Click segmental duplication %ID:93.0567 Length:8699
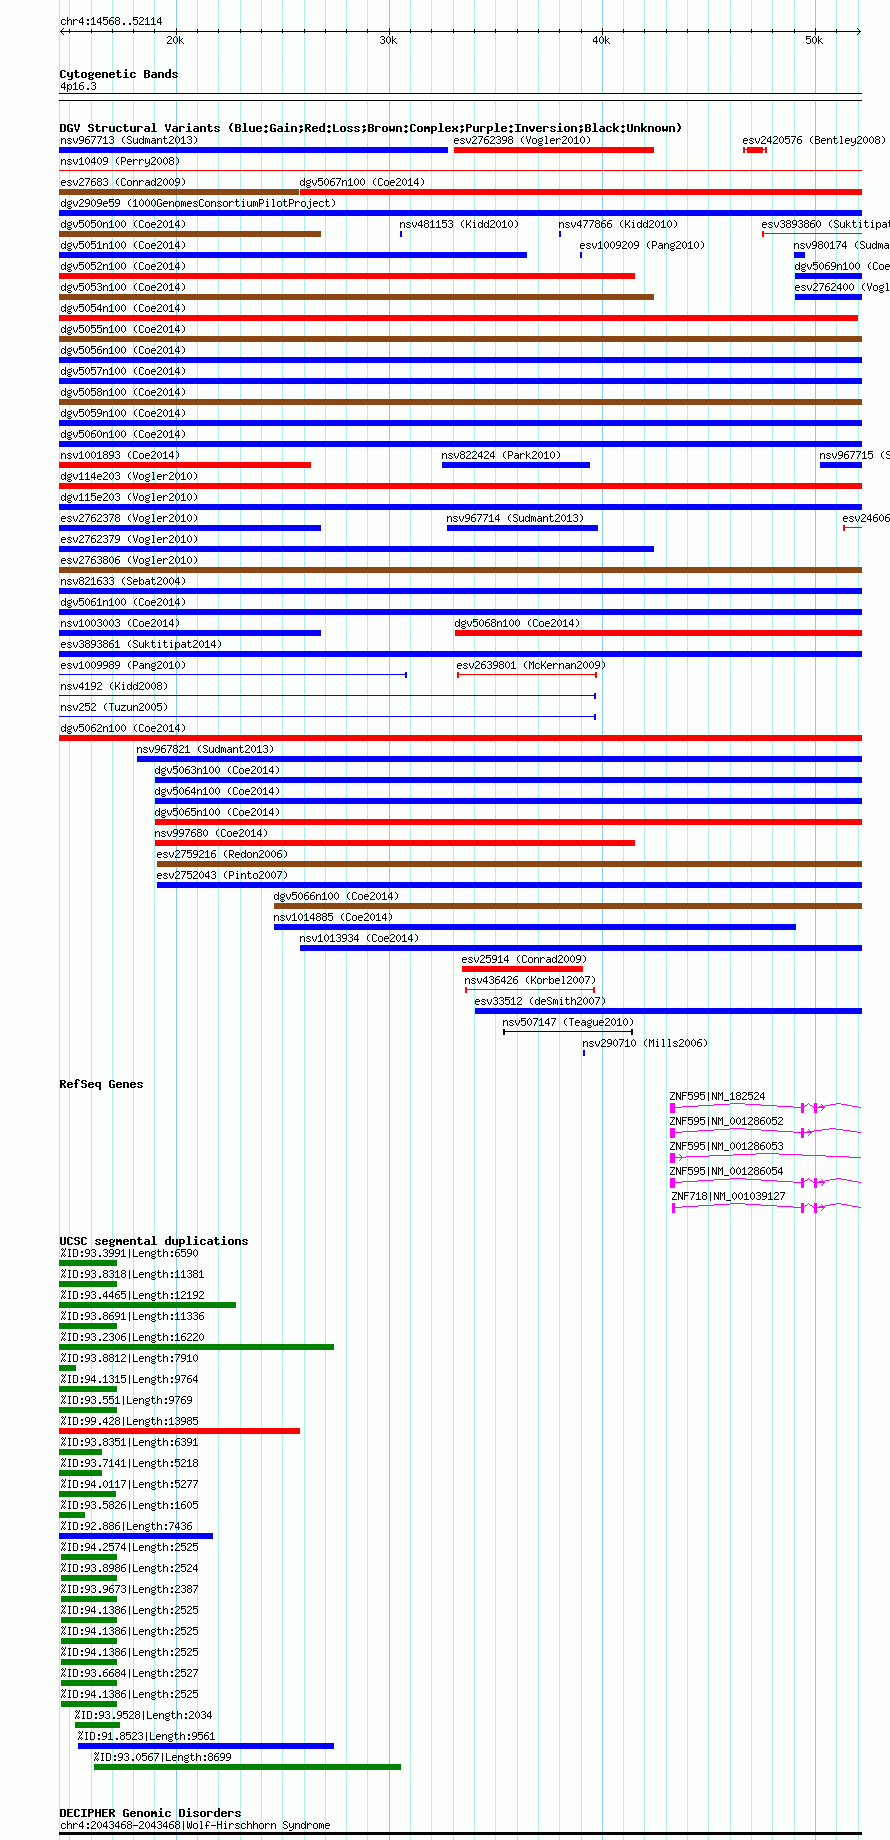This screenshot has height=1840, width=890. (x=247, y=1767)
